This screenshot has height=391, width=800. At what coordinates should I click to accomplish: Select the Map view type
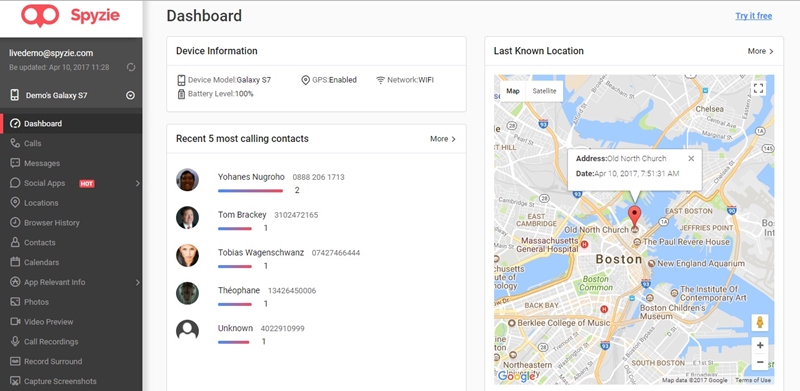click(x=513, y=91)
